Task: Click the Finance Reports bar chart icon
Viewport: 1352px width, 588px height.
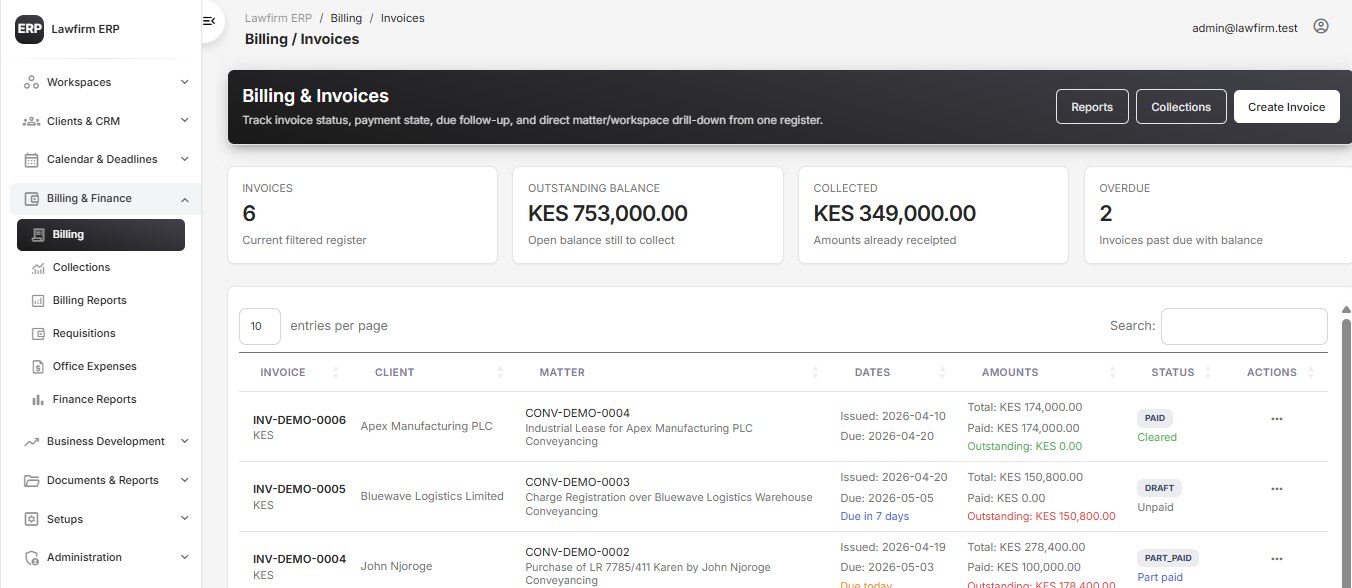Action: (38, 400)
